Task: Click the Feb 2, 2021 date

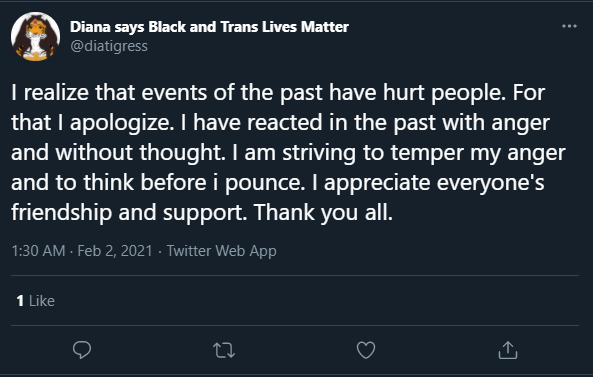Action: point(115,251)
